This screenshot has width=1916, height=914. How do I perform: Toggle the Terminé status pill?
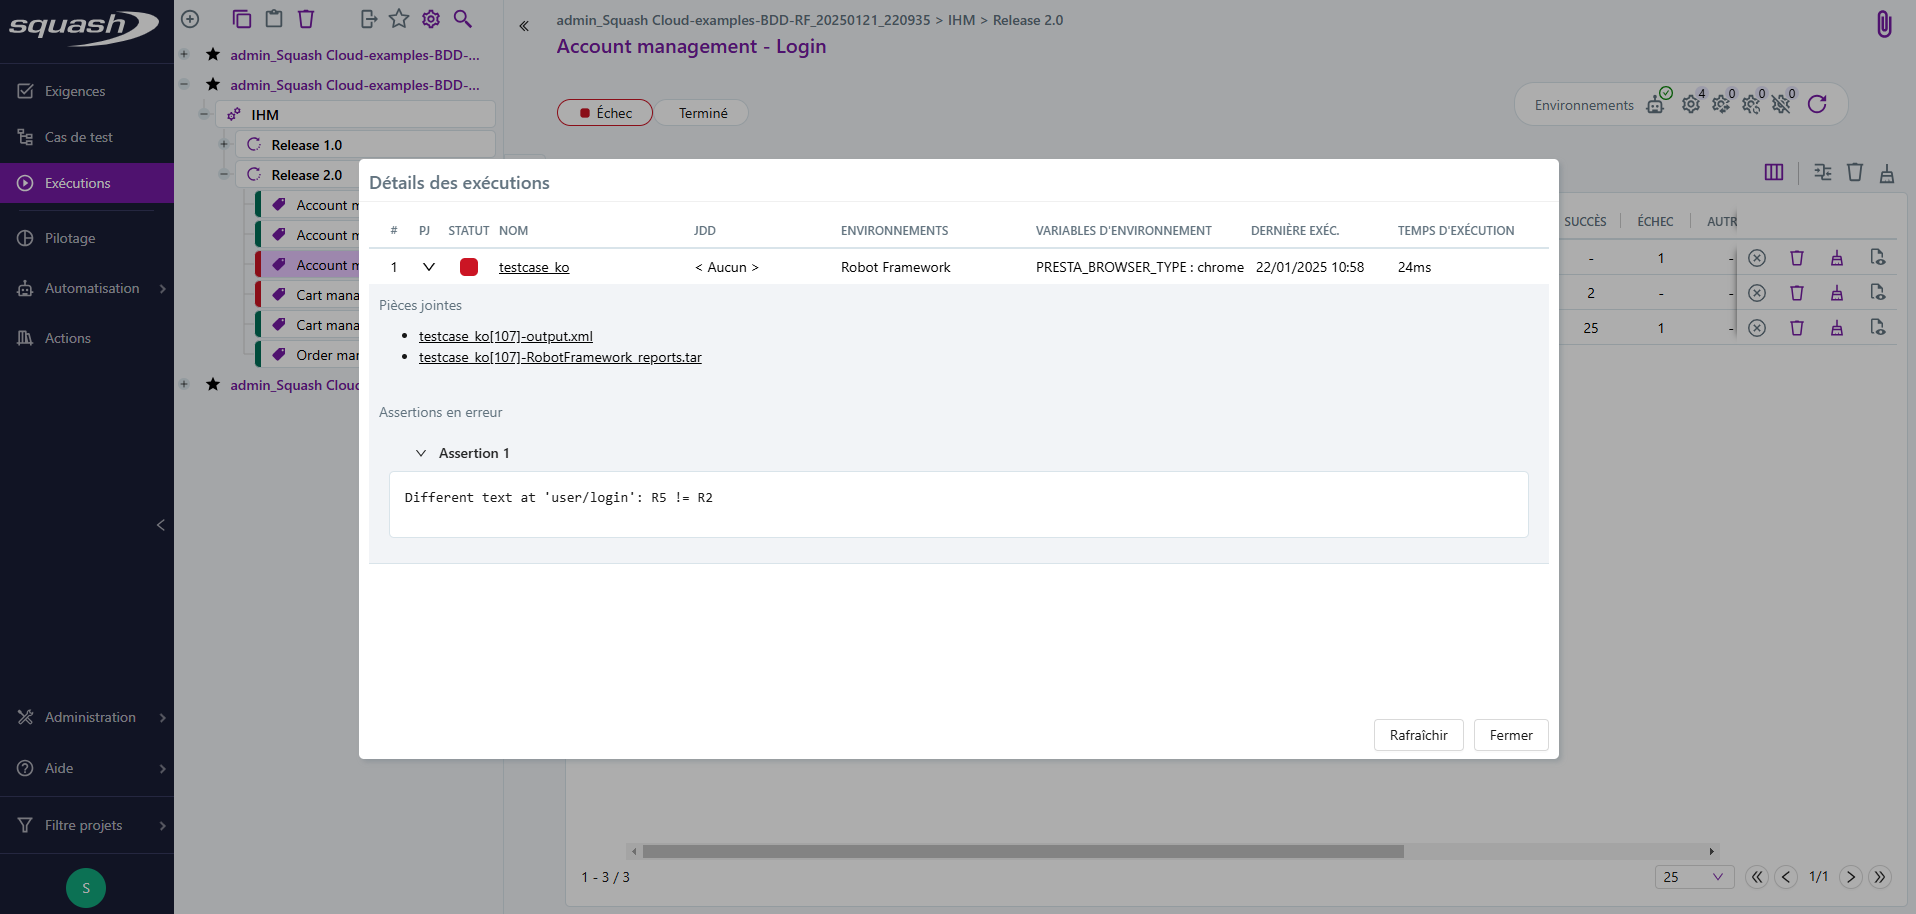[702, 112]
